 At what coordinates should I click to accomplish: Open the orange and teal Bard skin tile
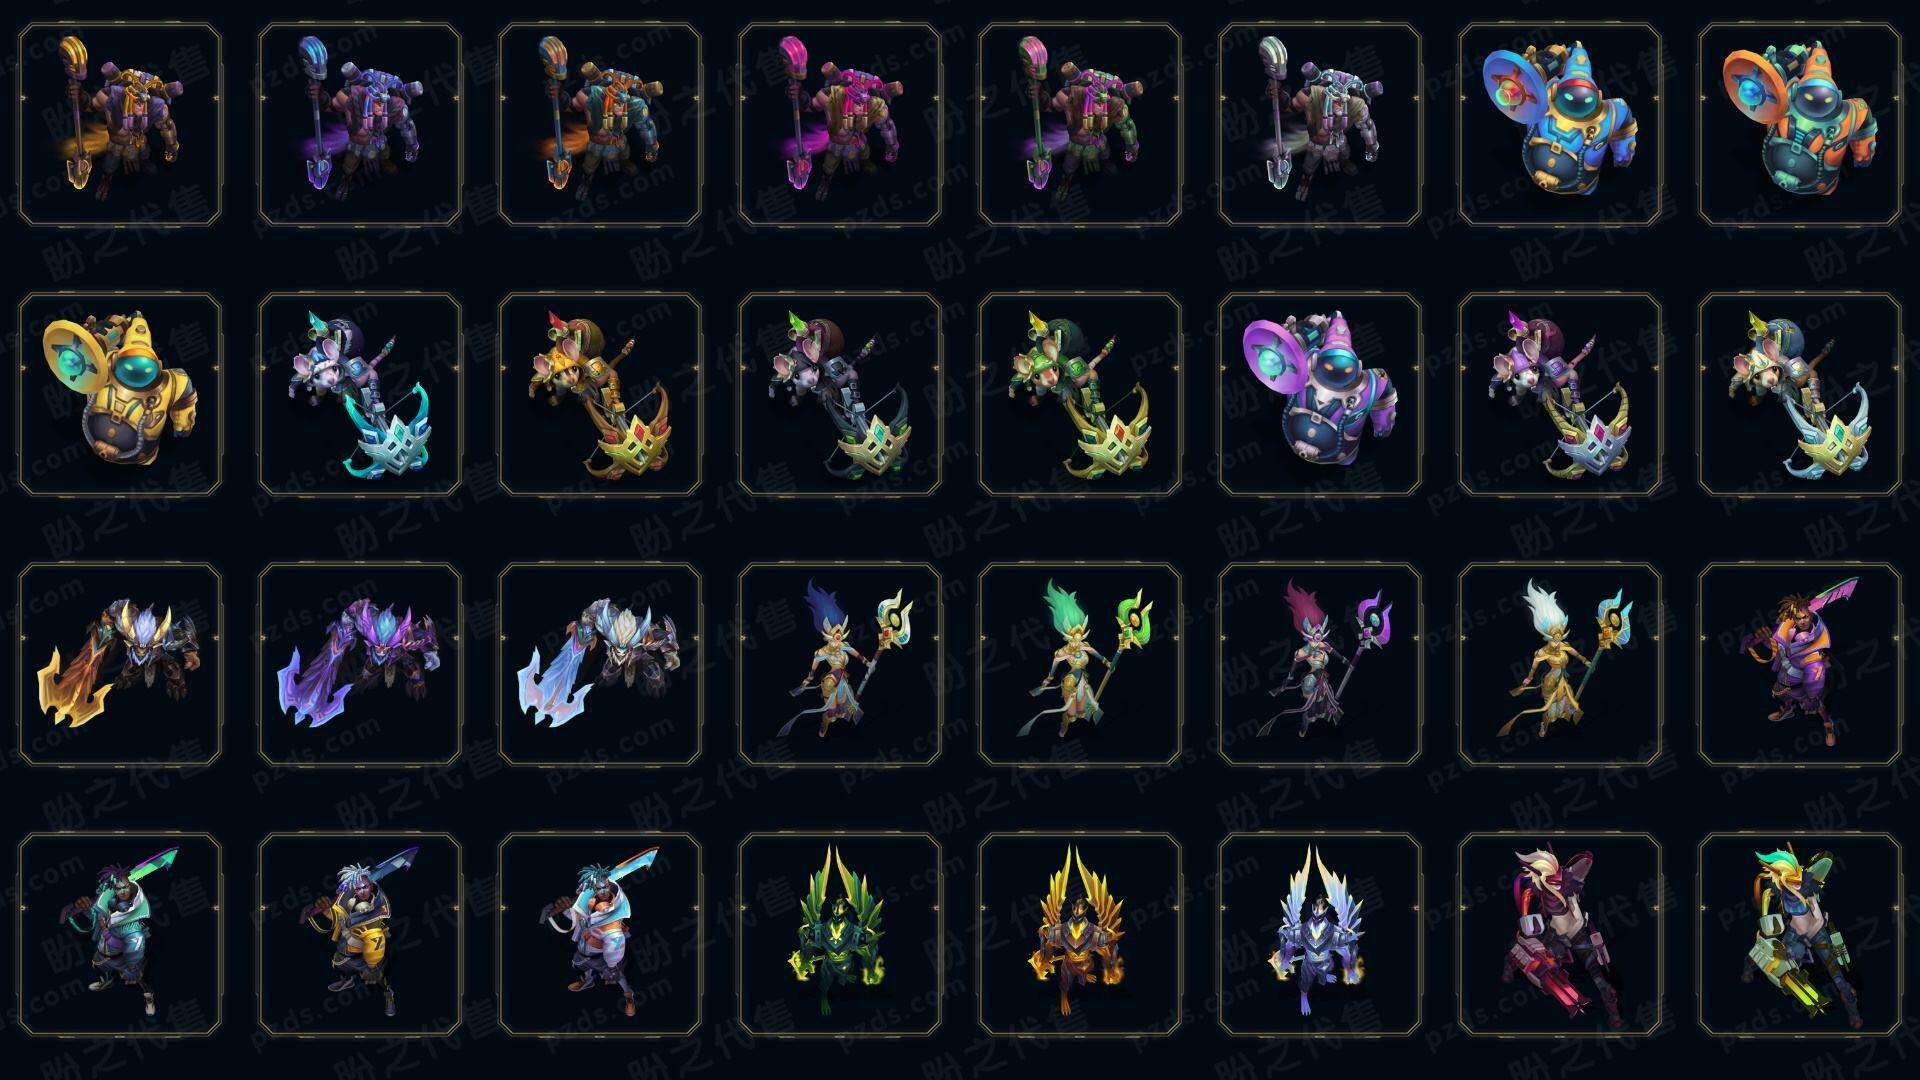(x=1800, y=124)
